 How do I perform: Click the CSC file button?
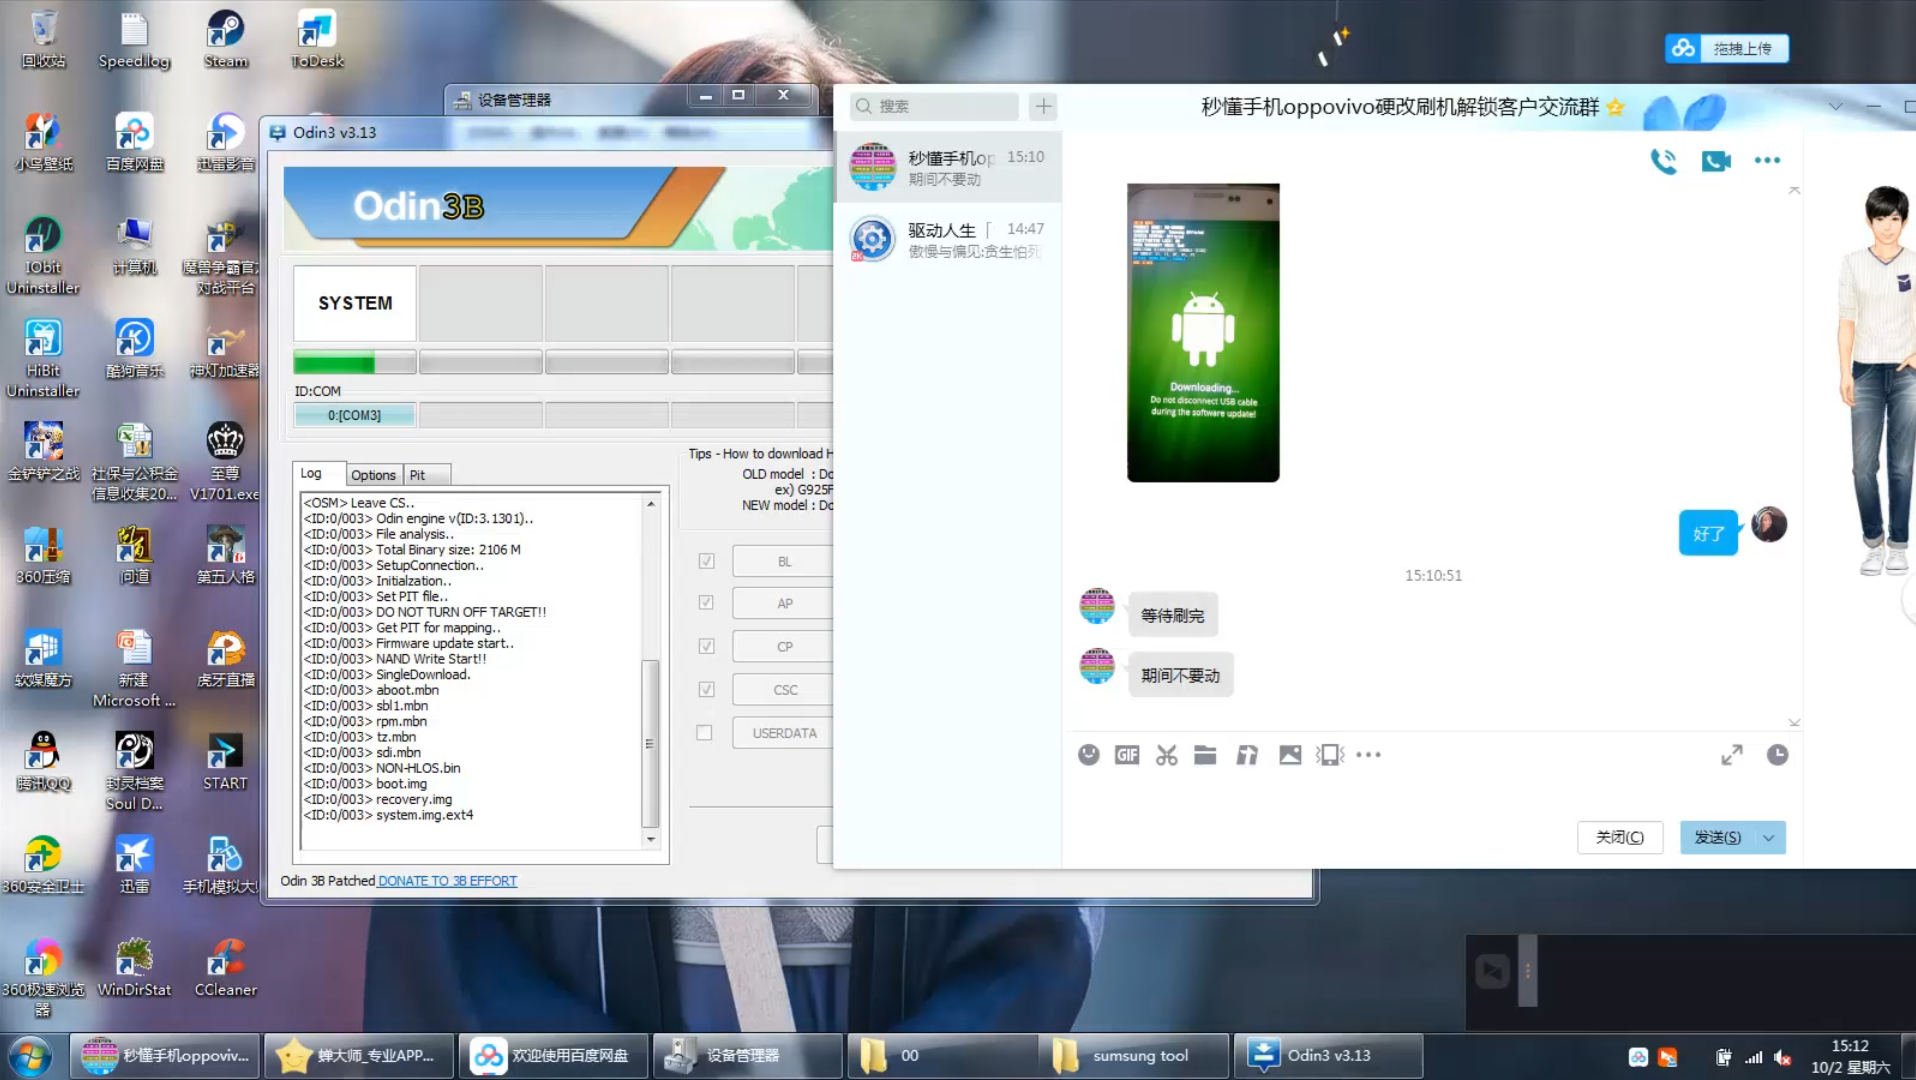[783, 689]
